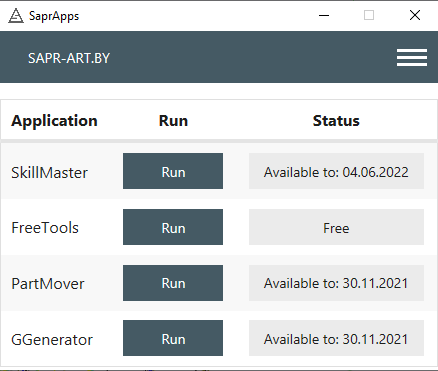Click the Status column header
Screen dimensions: 438x371
pos(336,121)
